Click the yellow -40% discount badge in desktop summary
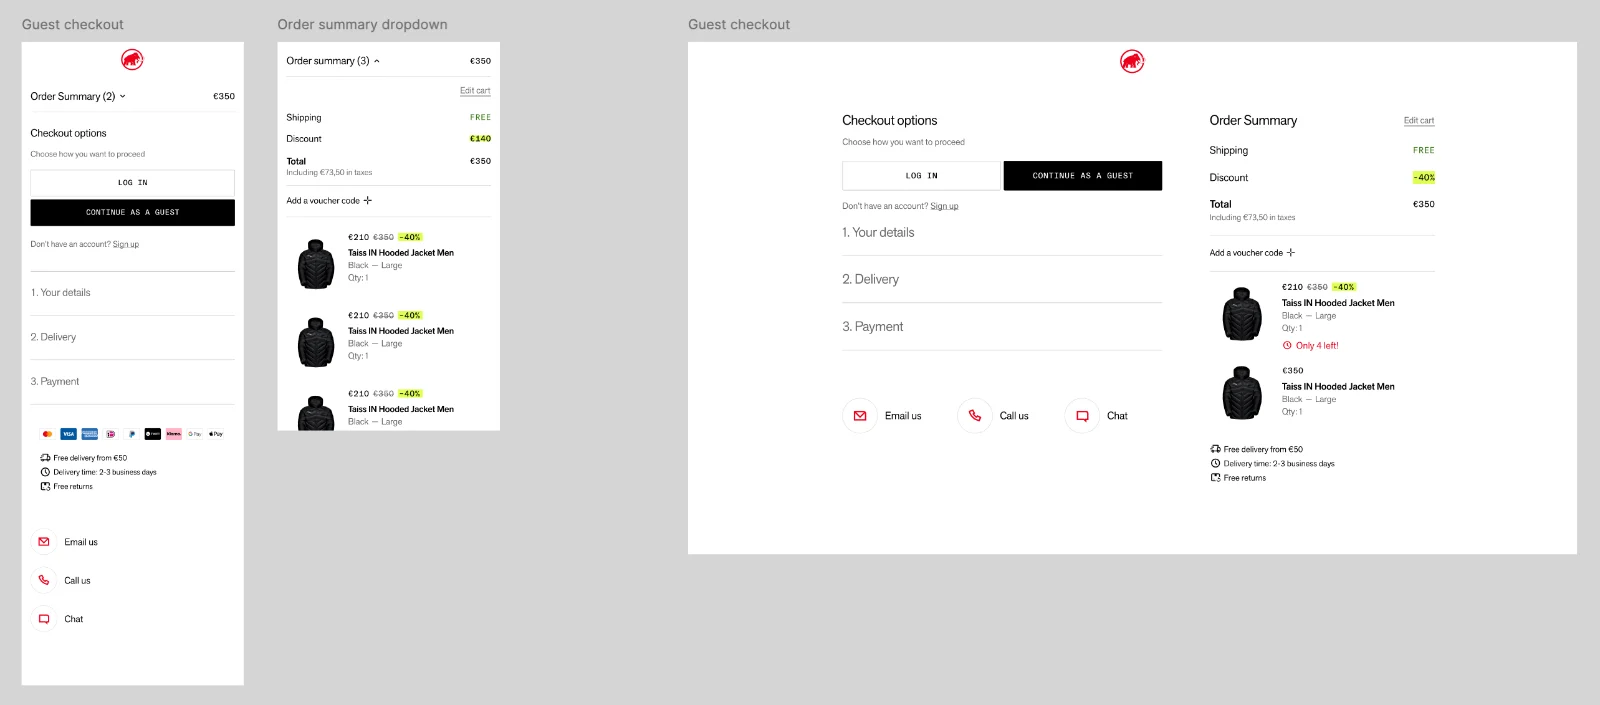Image resolution: width=1600 pixels, height=705 pixels. tap(1424, 177)
